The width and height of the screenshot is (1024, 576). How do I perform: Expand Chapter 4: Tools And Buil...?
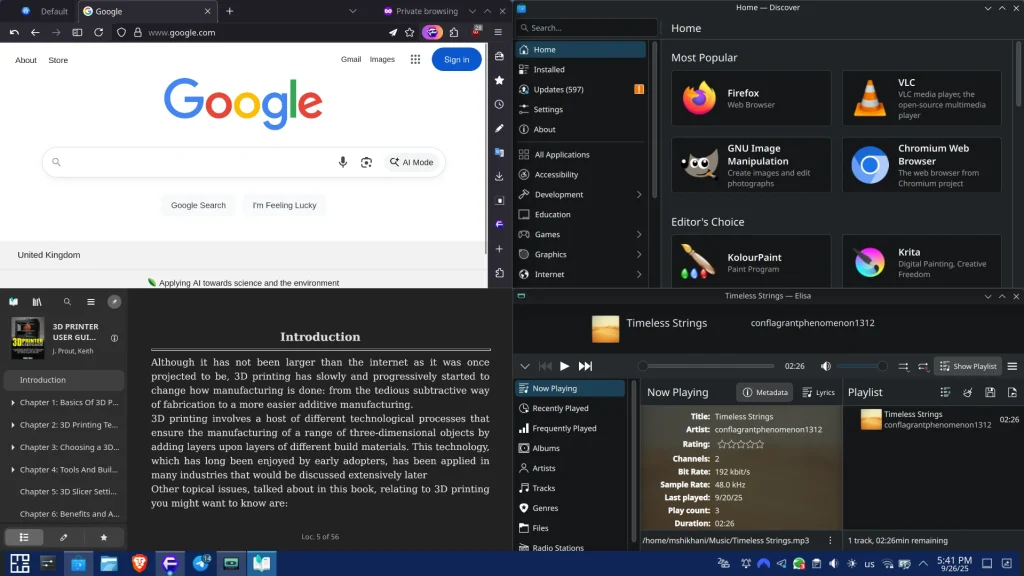pos(12,470)
